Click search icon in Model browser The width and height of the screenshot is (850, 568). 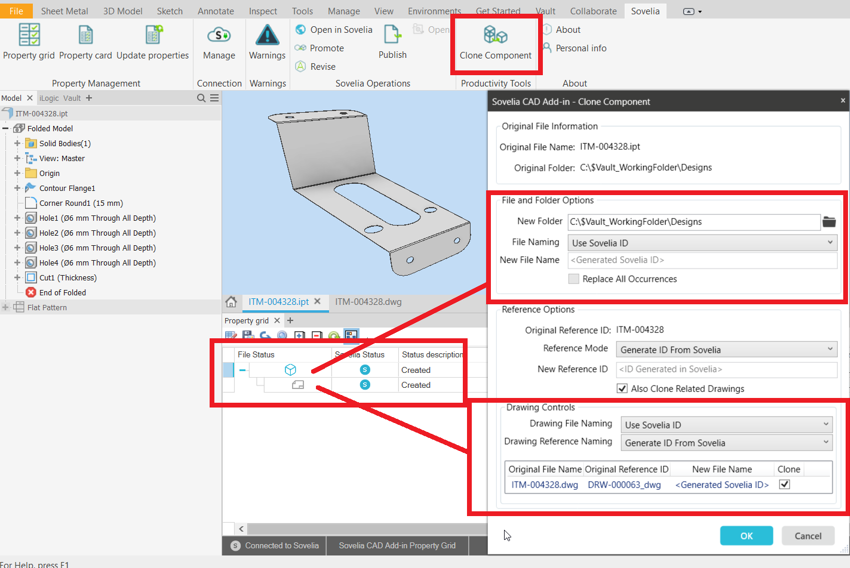pyautogui.click(x=201, y=98)
